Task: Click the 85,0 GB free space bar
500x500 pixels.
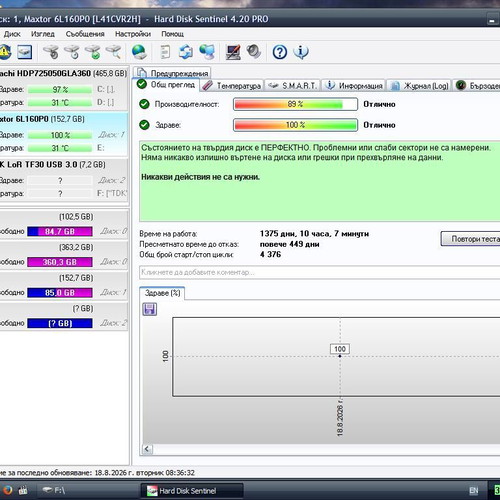Action: [60, 293]
